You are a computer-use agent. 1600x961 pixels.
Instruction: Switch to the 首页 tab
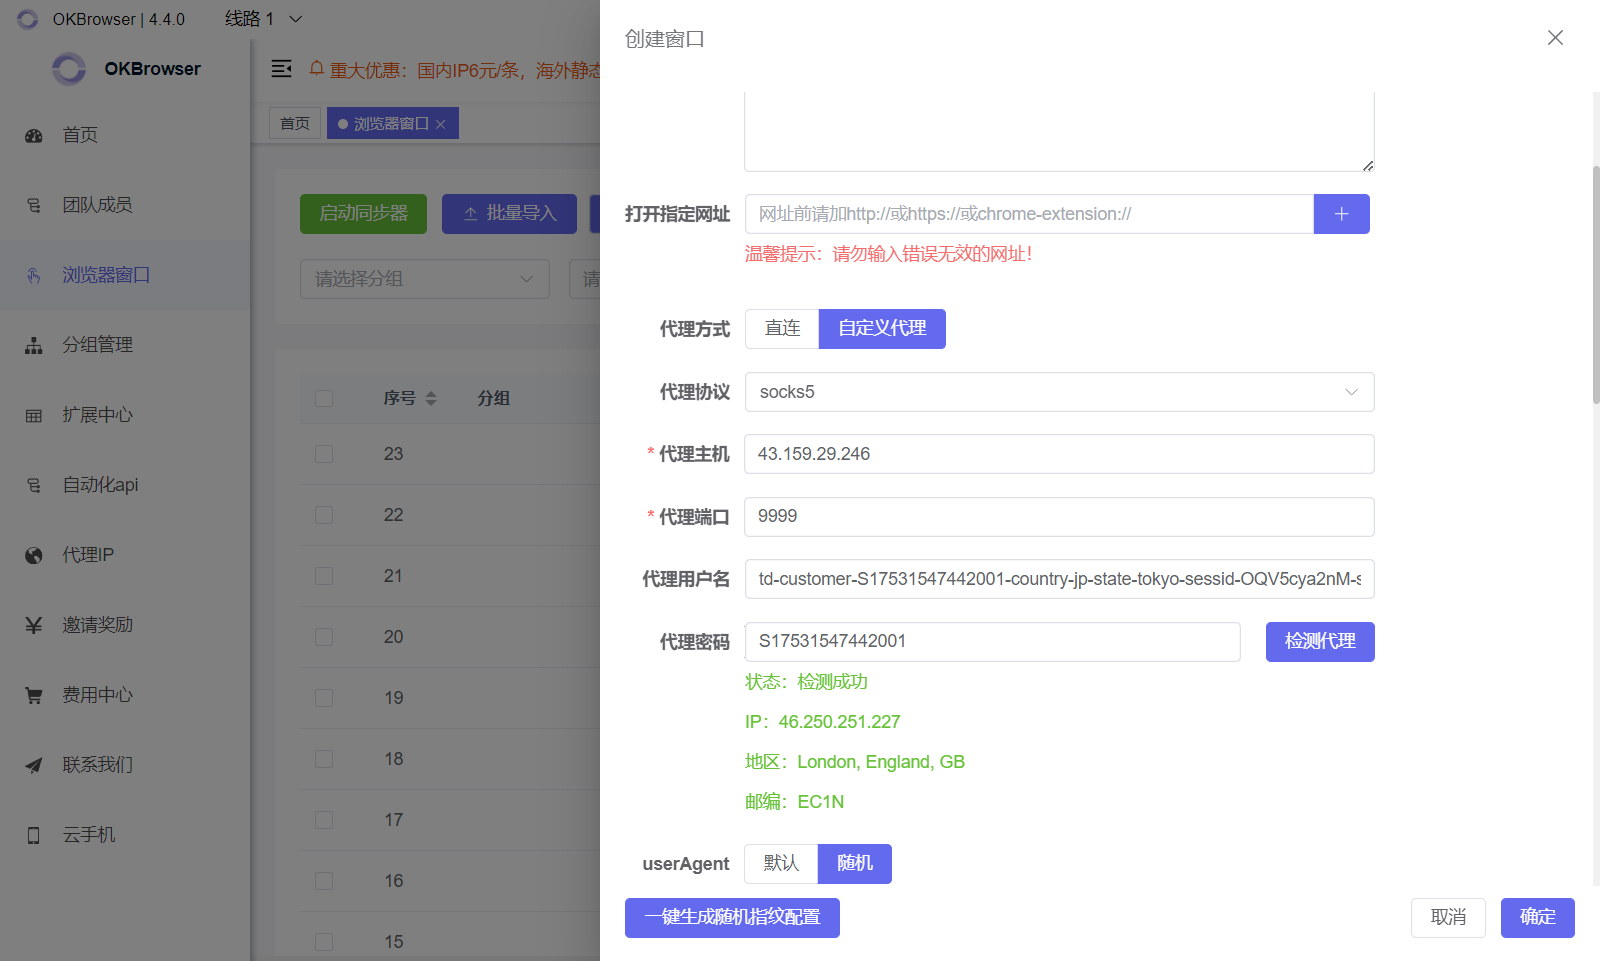294,122
